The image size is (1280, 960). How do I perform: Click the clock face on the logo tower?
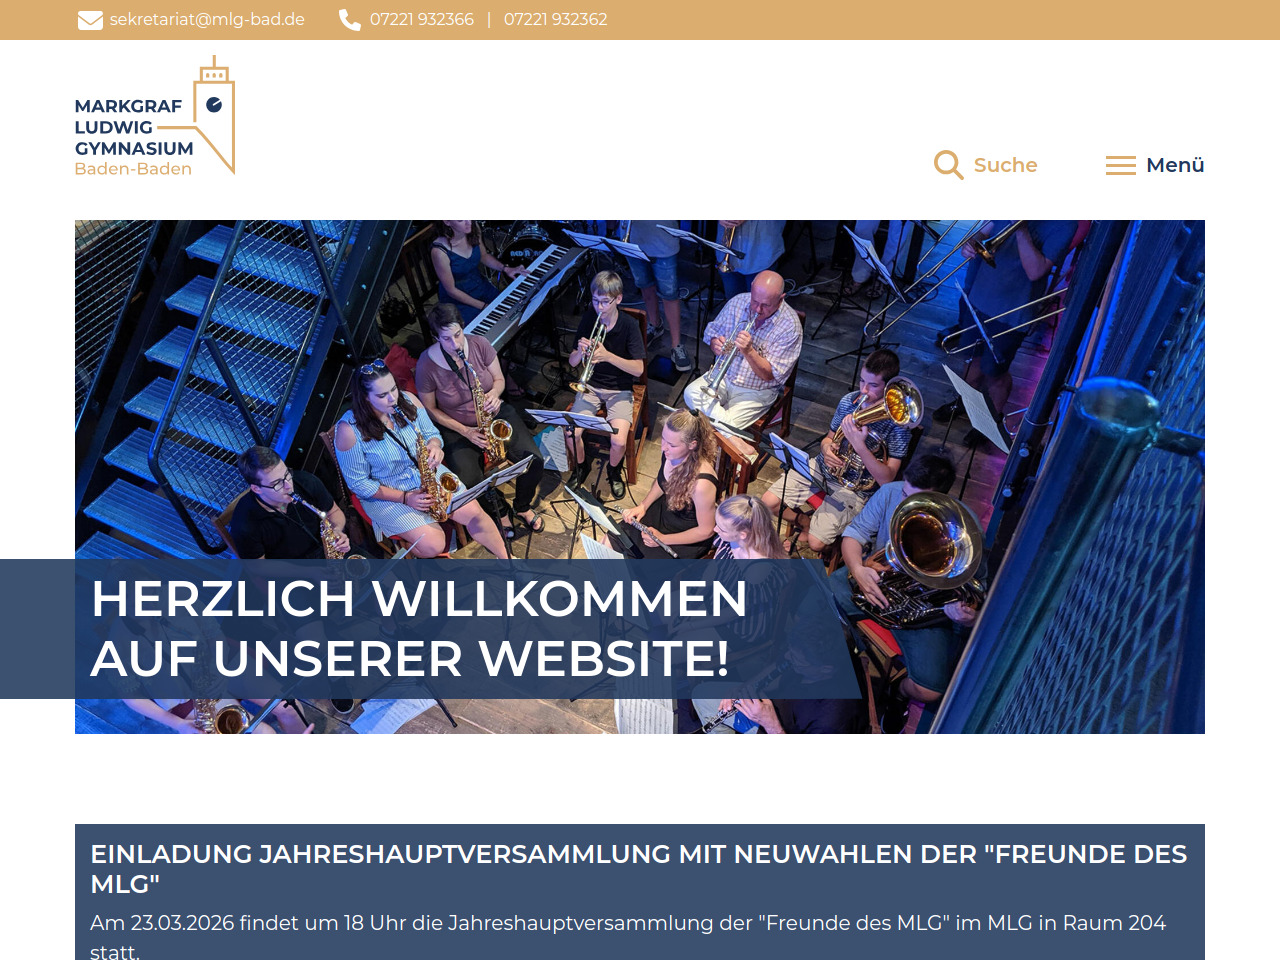click(214, 104)
